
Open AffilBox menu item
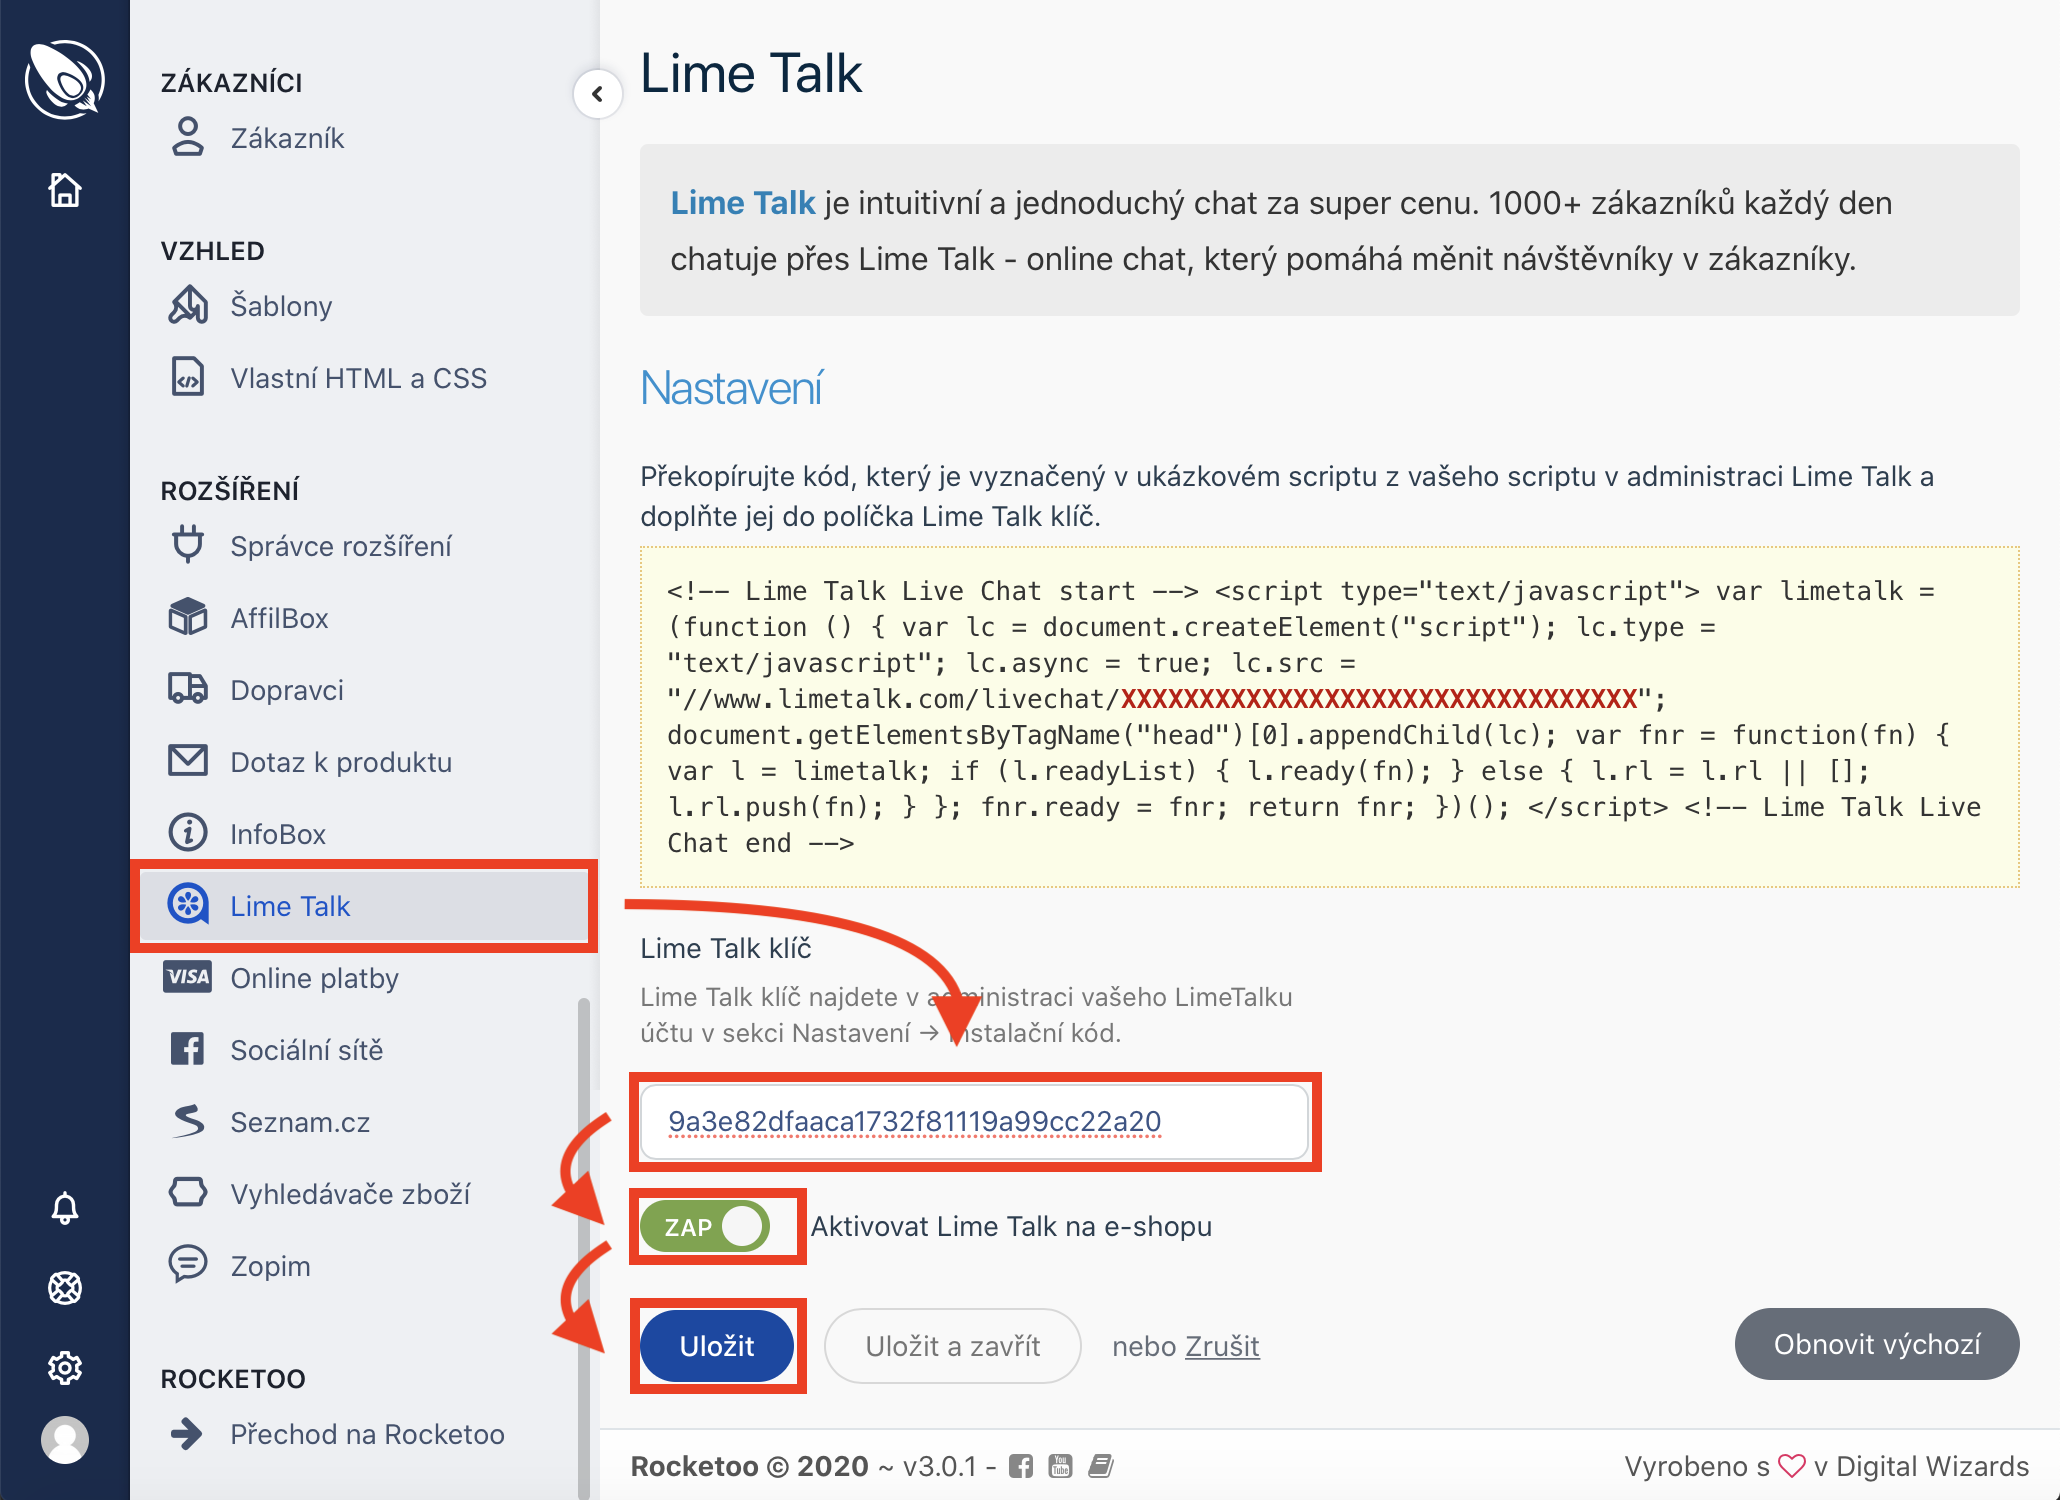click(279, 618)
